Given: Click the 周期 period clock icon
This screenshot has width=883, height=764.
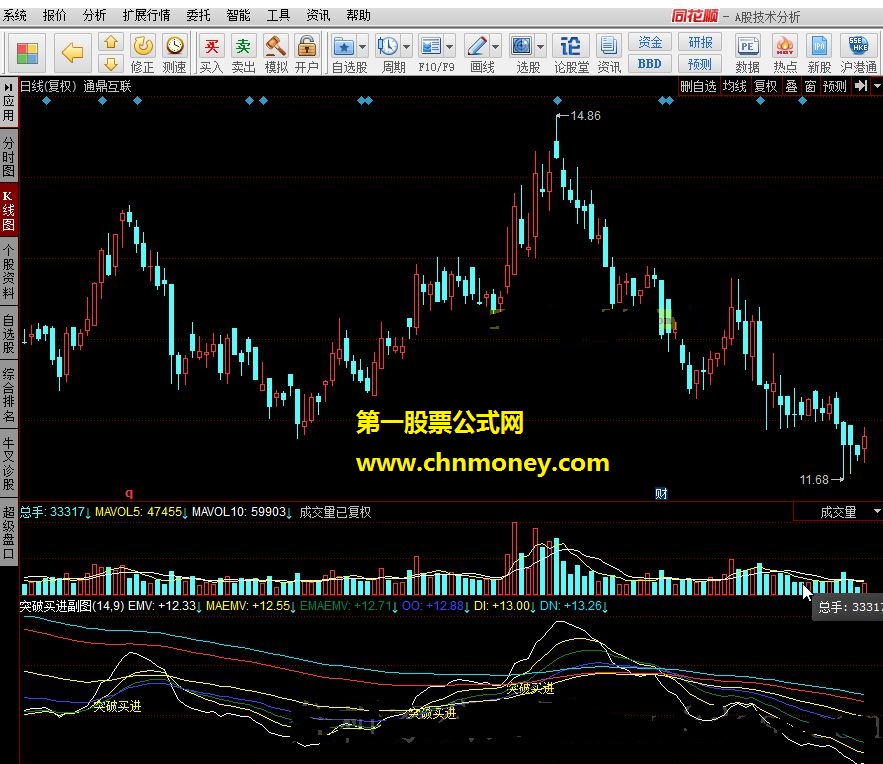Looking at the screenshot, I should click(387, 46).
